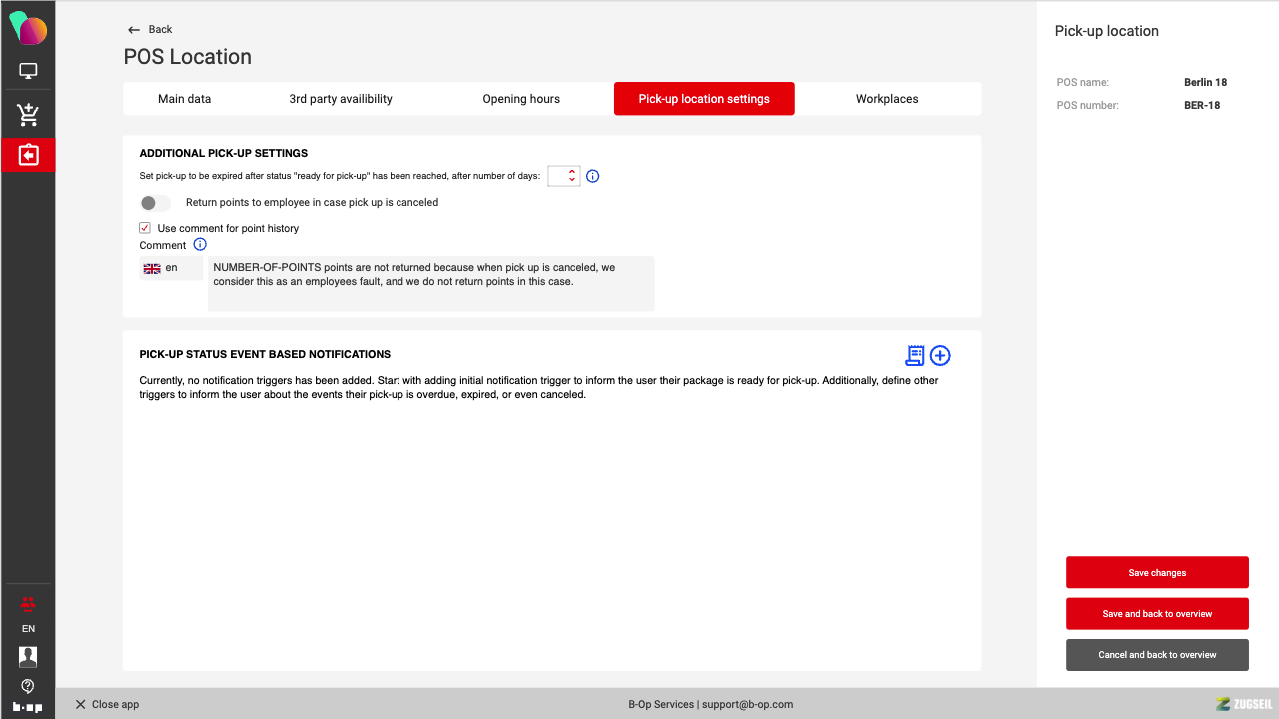Open the help question mark icon
The height and width of the screenshot is (719, 1279).
(28, 685)
